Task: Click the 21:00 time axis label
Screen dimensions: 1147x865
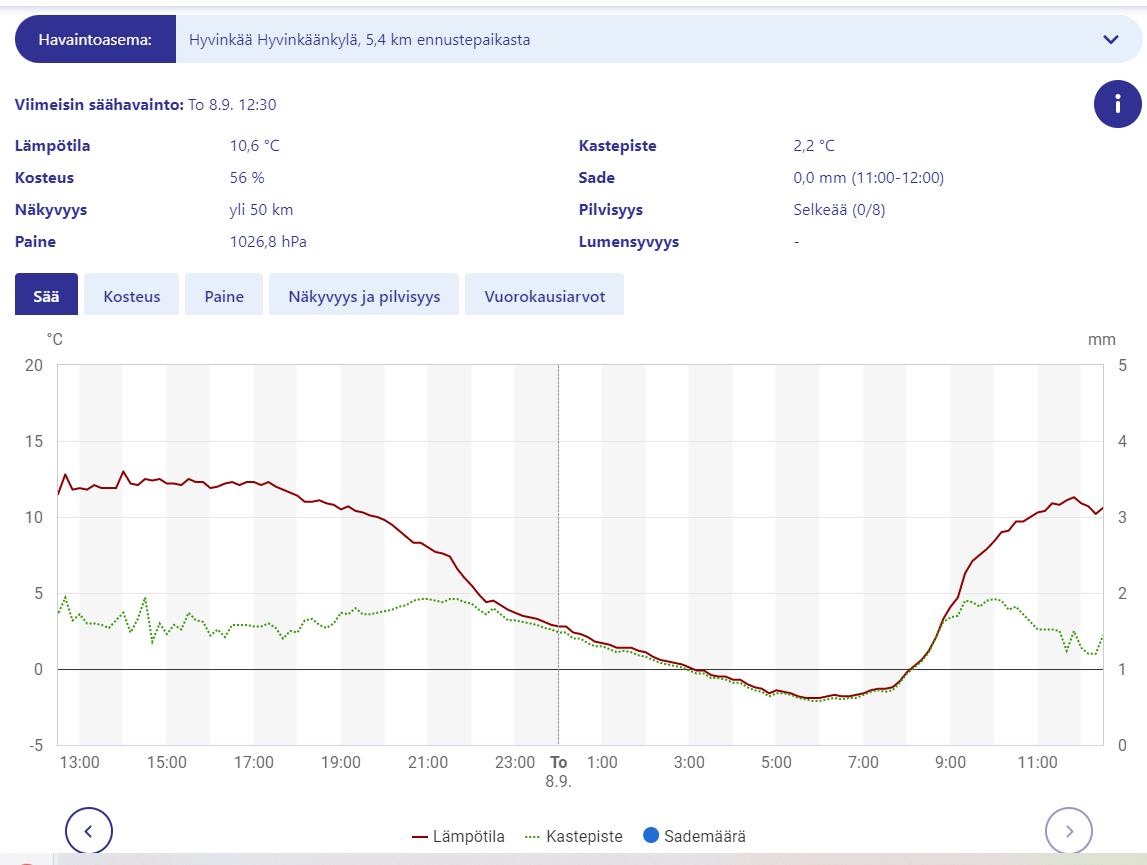Action: (428, 762)
